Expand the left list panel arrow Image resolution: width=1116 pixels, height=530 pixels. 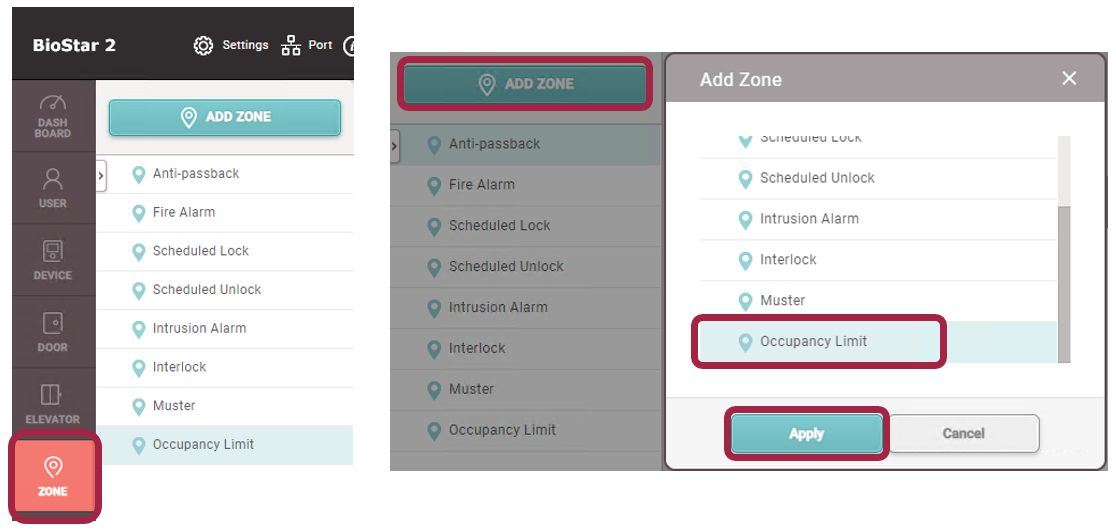click(x=101, y=174)
